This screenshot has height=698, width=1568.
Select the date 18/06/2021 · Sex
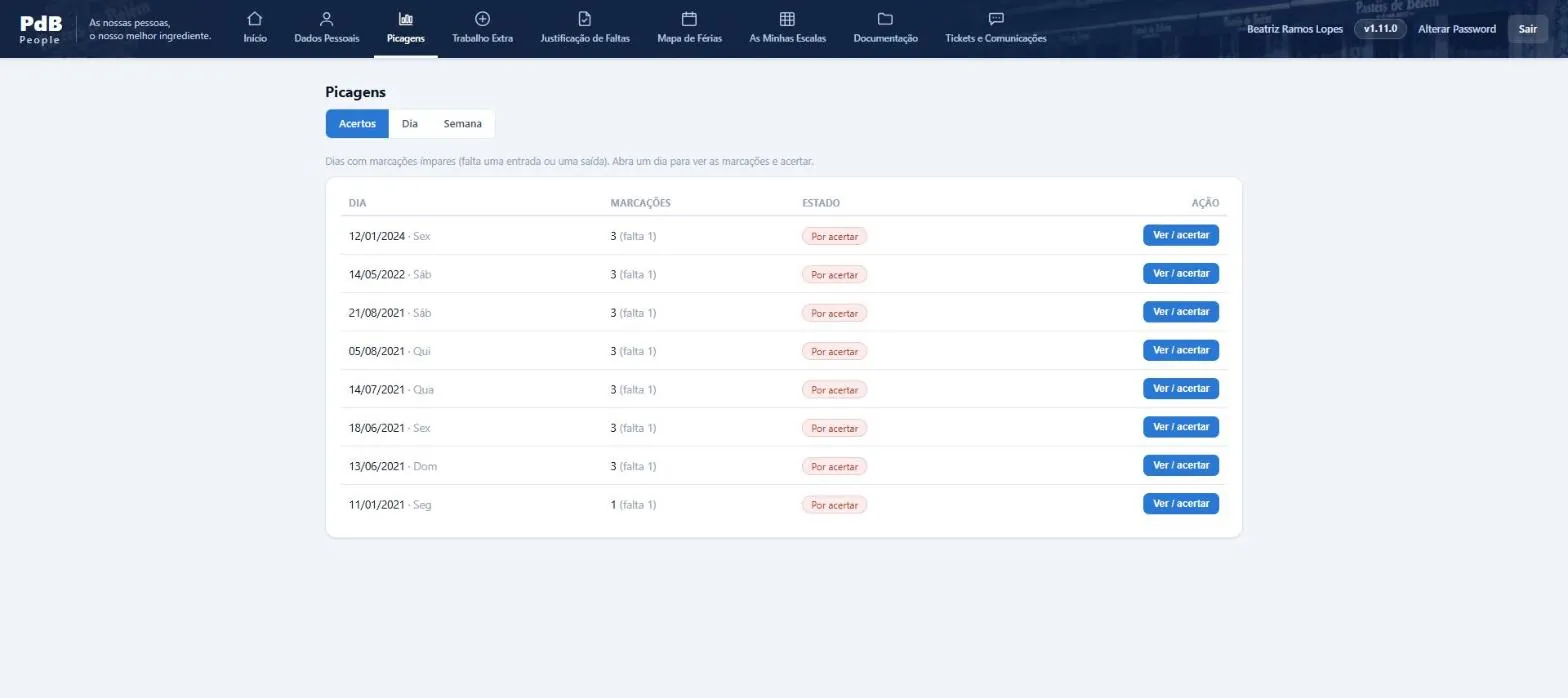click(390, 428)
